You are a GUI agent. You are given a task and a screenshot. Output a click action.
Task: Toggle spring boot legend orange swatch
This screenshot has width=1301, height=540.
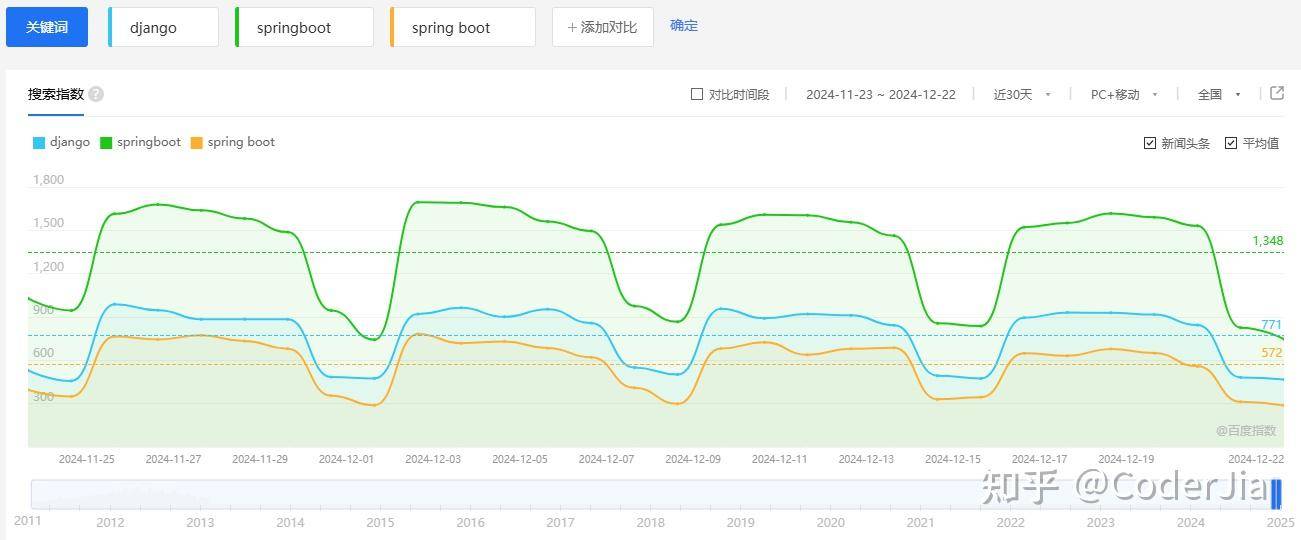pyautogui.click(x=197, y=143)
